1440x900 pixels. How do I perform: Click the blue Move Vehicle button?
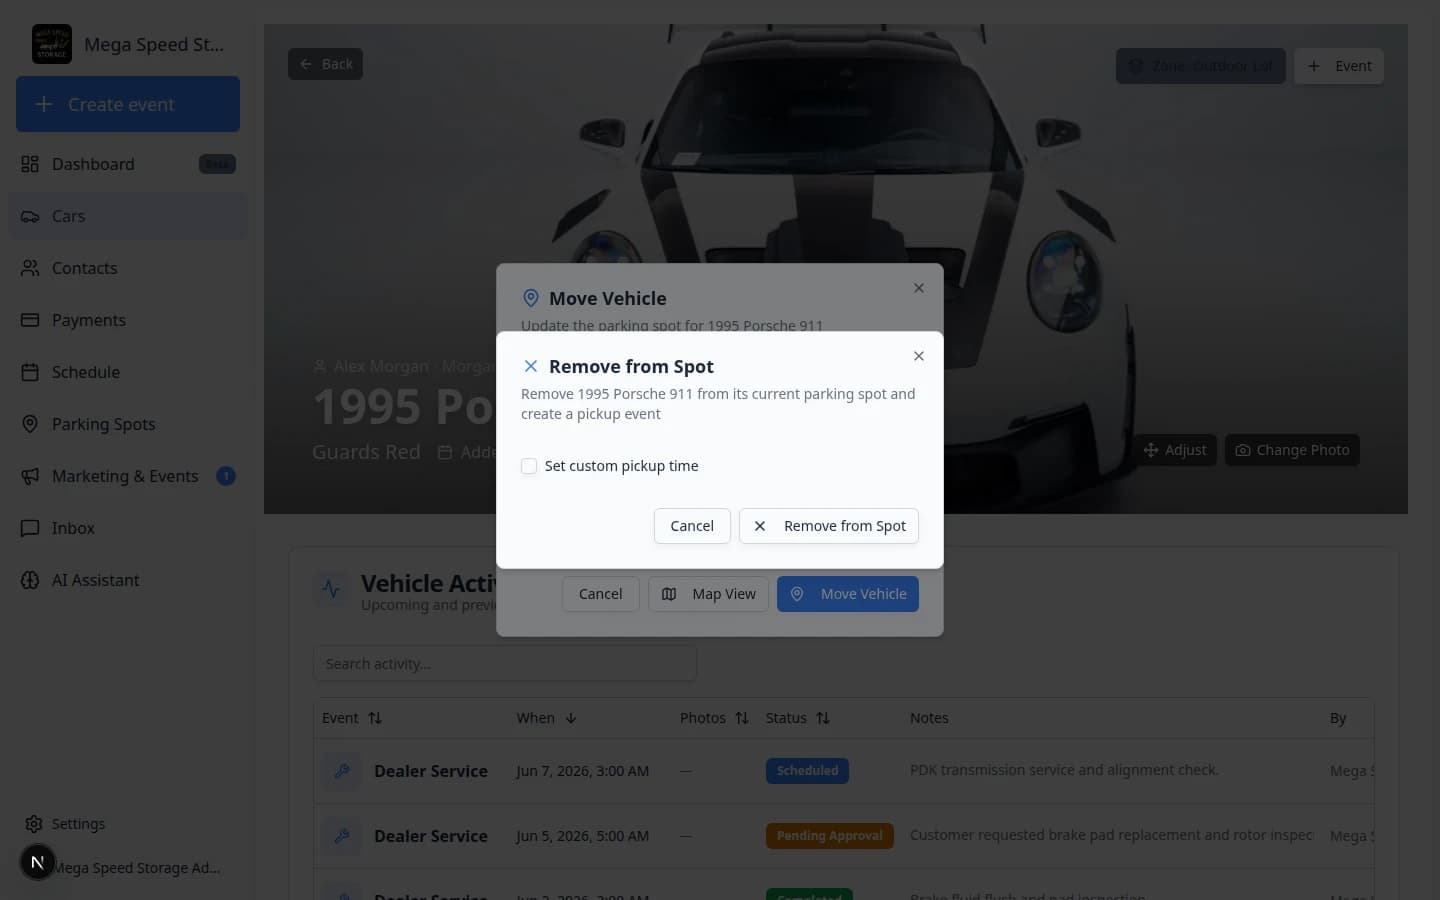848,594
